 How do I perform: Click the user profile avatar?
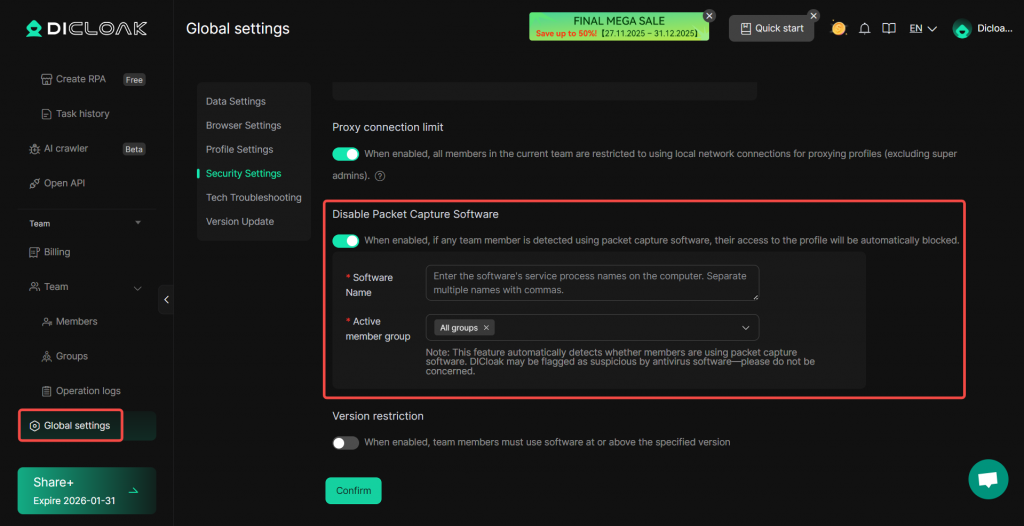(962, 29)
